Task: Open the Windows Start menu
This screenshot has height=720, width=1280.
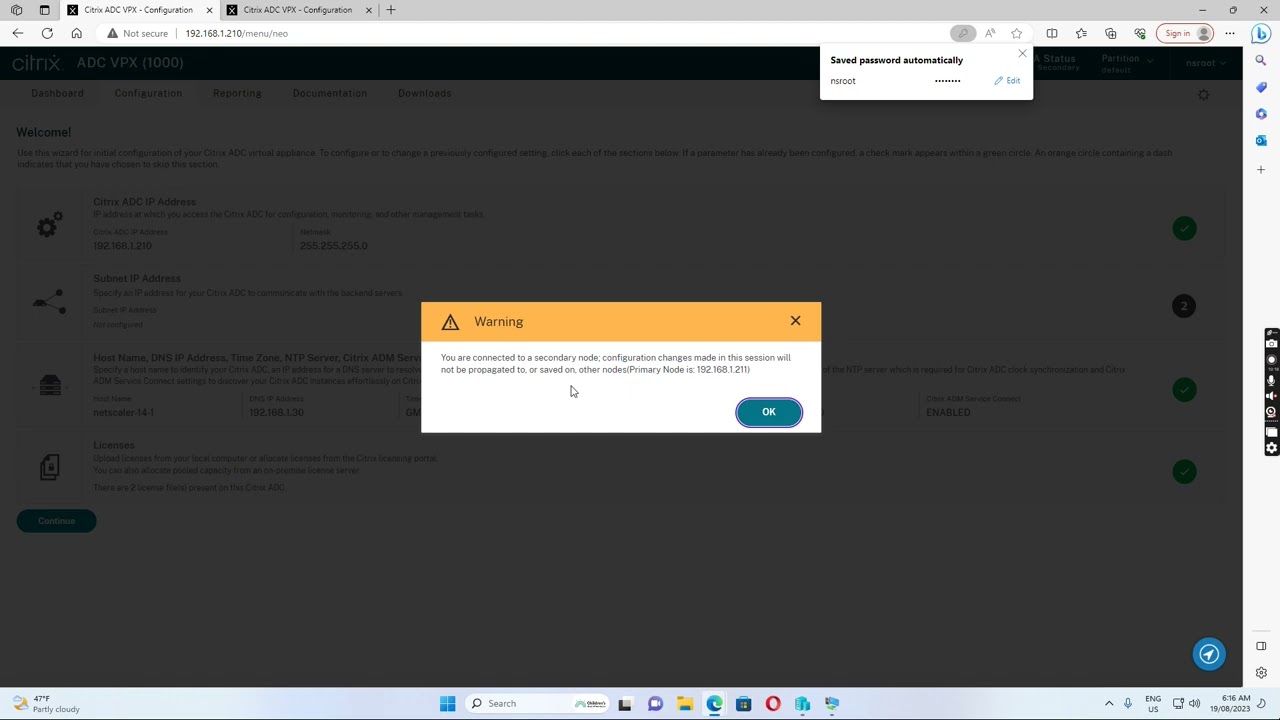Action: pos(447,703)
